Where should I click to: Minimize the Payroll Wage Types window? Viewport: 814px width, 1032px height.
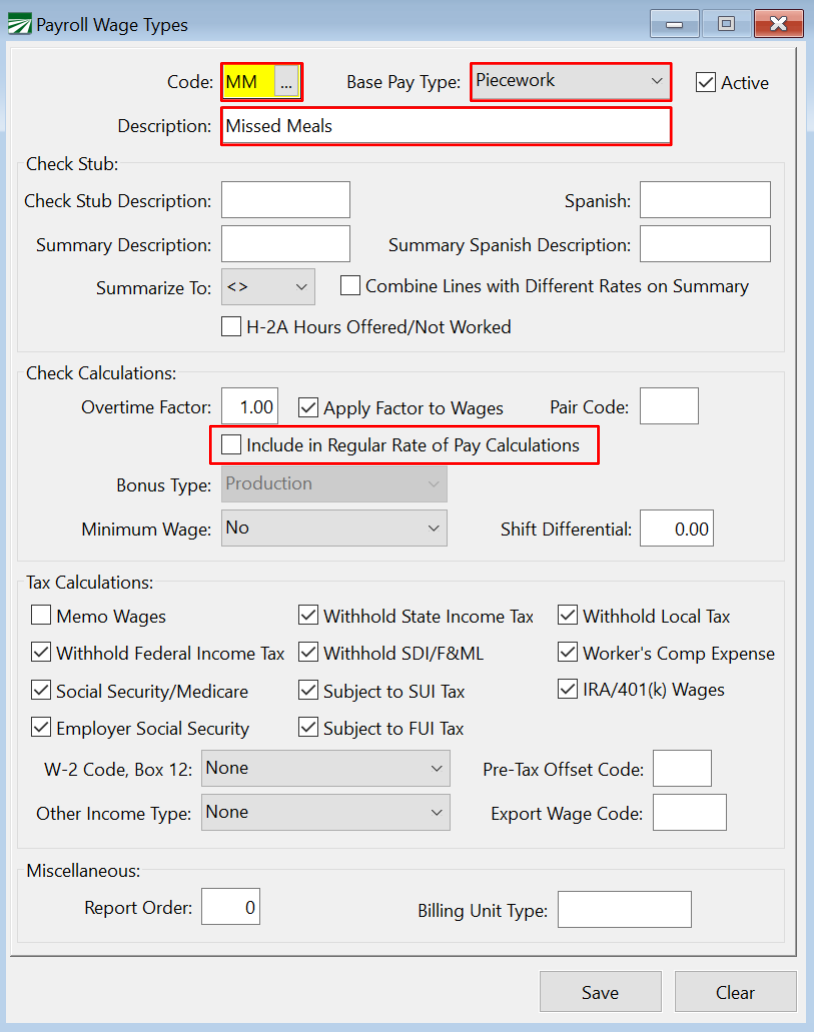[x=674, y=24]
